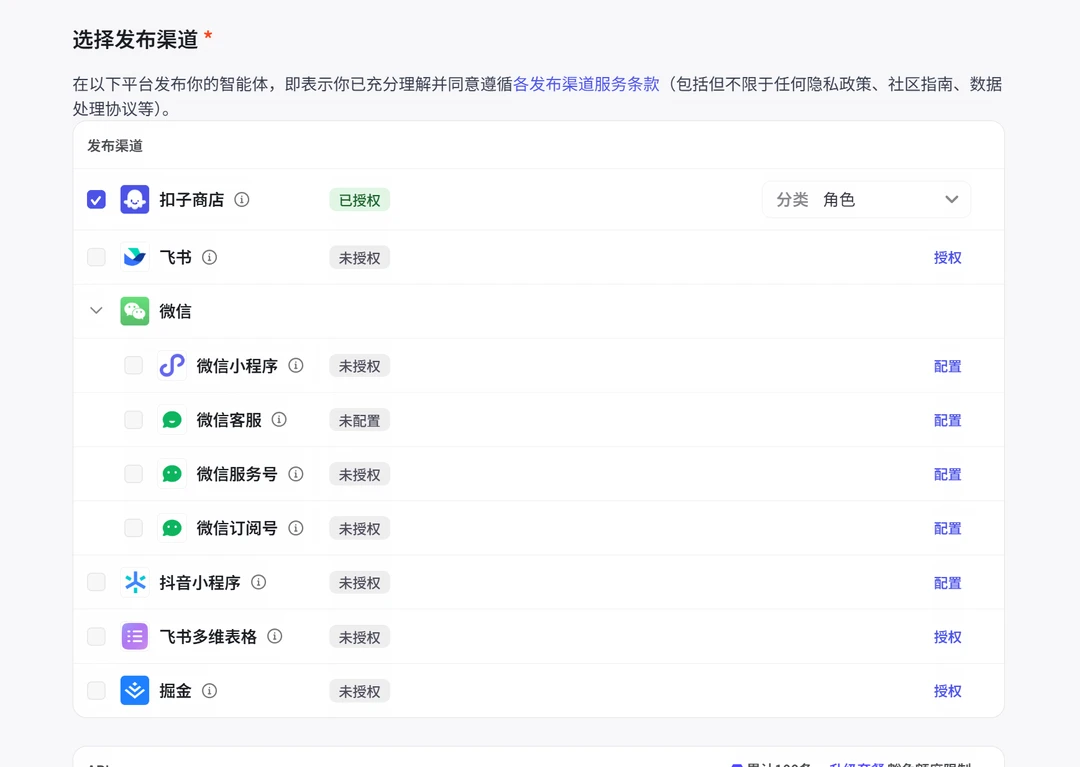1080x767 pixels.
Task: Click 授权 for 飞书
Action: click(x=948, y=258)
